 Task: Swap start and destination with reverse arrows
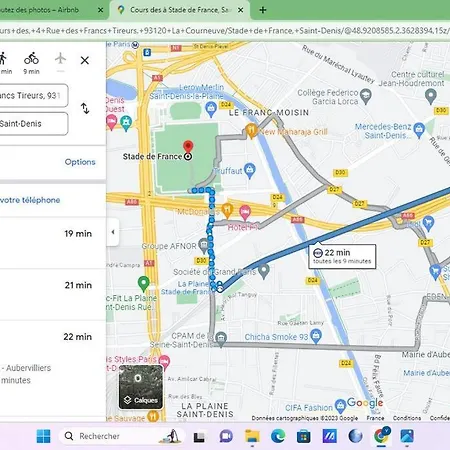(85, 109)
